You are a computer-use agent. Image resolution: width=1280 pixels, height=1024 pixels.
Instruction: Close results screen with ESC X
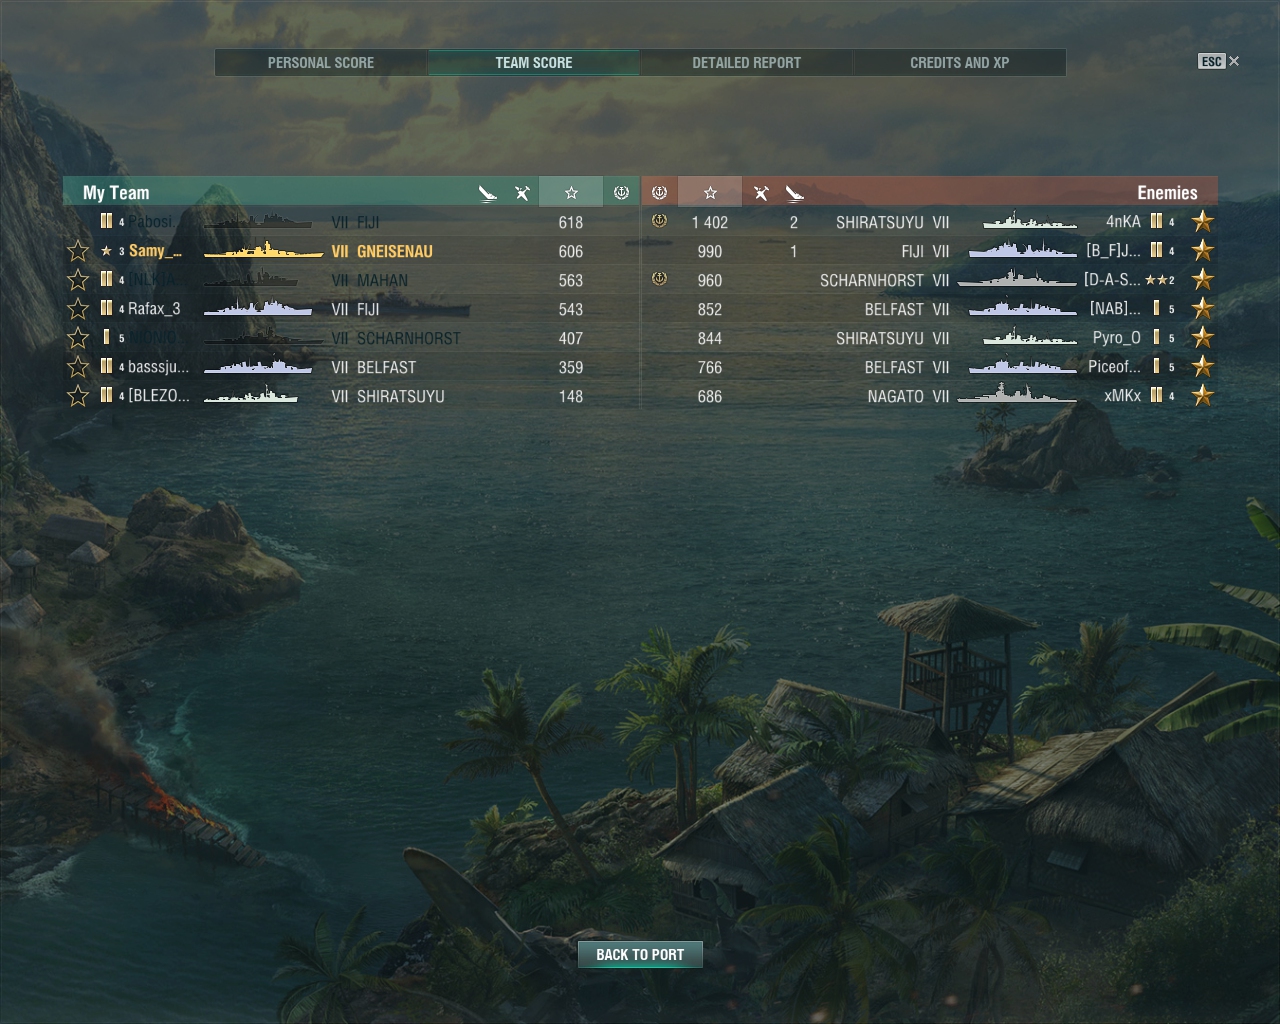coord(1219,61)
